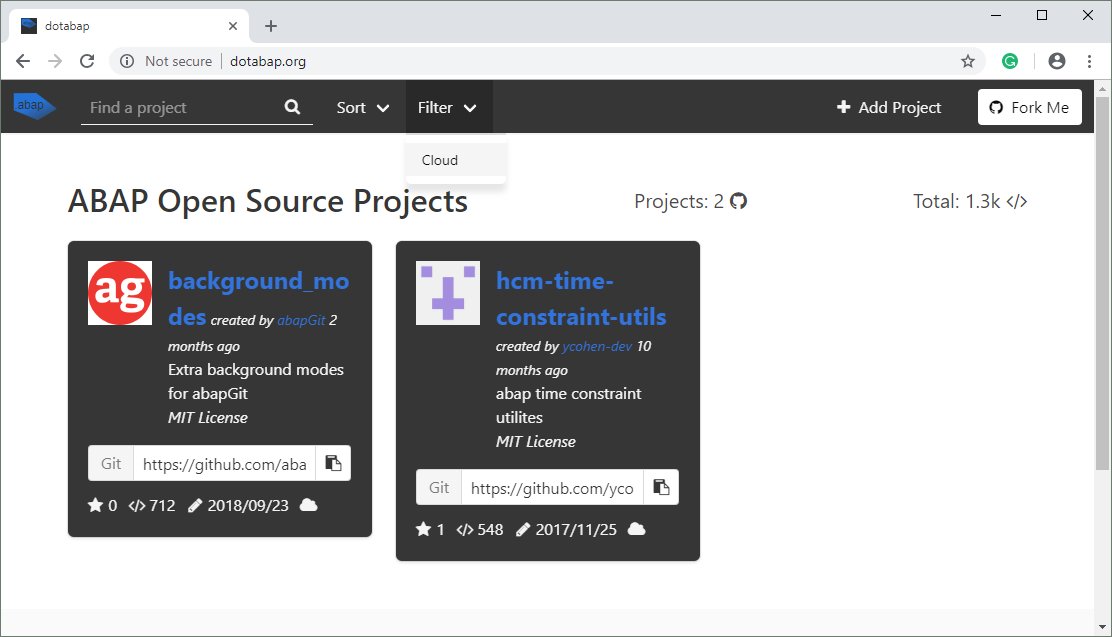Screen dimensions: 1112x637
Task: Click the 'Total: 1.3k' counter text
Action: click(957, 201)
